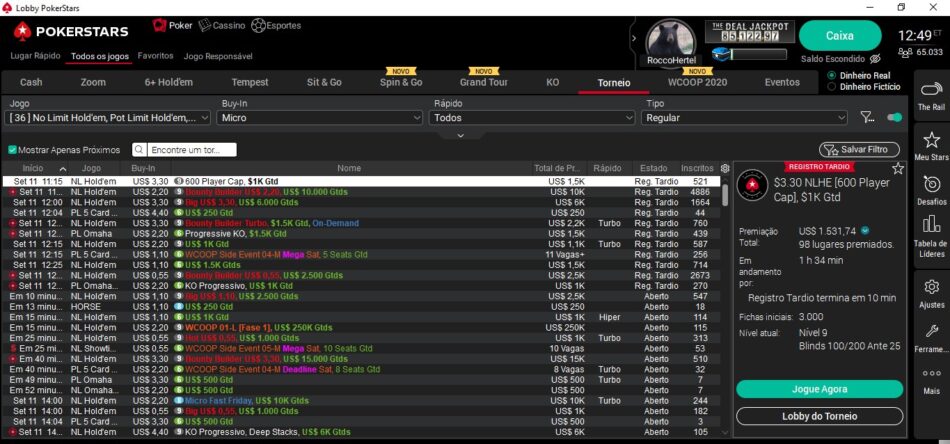Image resolution: width=950 pixels, height=444 pixels.
Task: Click Encontre um torneio search field
Action: pos(192,150)
